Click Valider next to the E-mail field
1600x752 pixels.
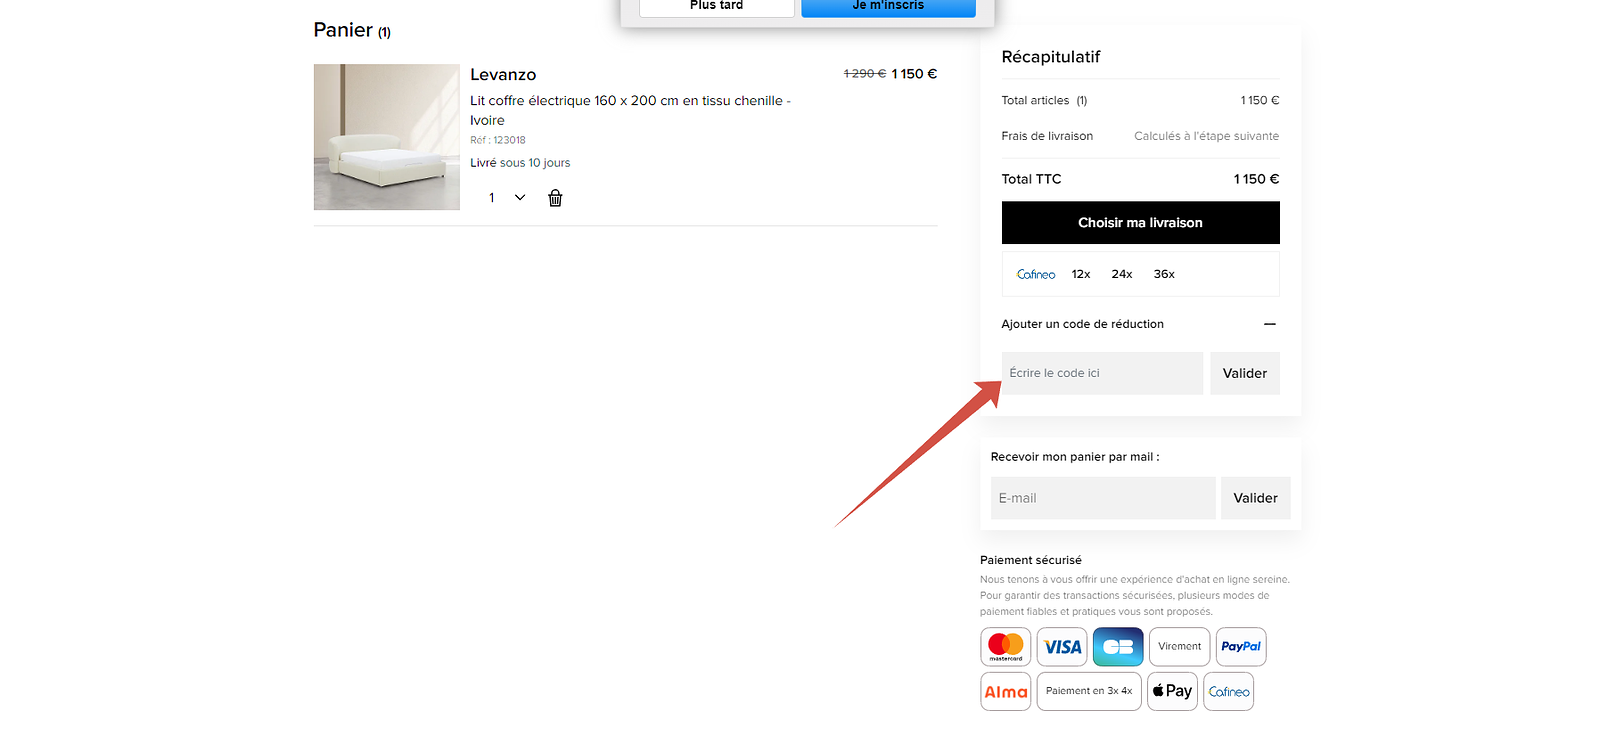1256,498
